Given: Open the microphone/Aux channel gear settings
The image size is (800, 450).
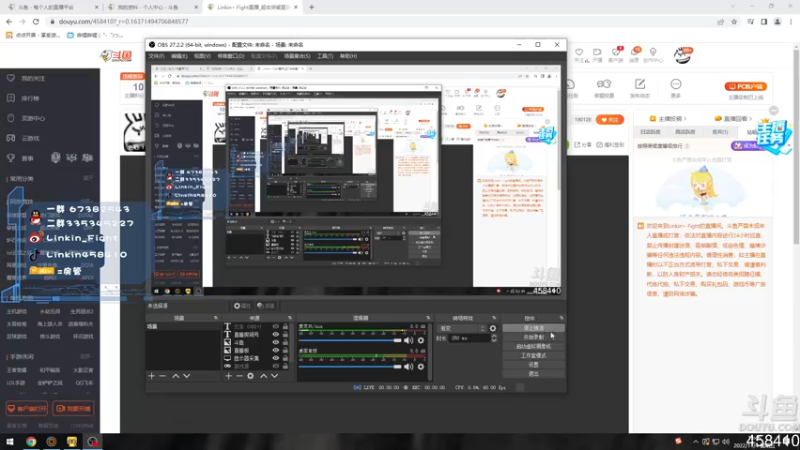Looking at the screenshot, I should coord(421,340).
